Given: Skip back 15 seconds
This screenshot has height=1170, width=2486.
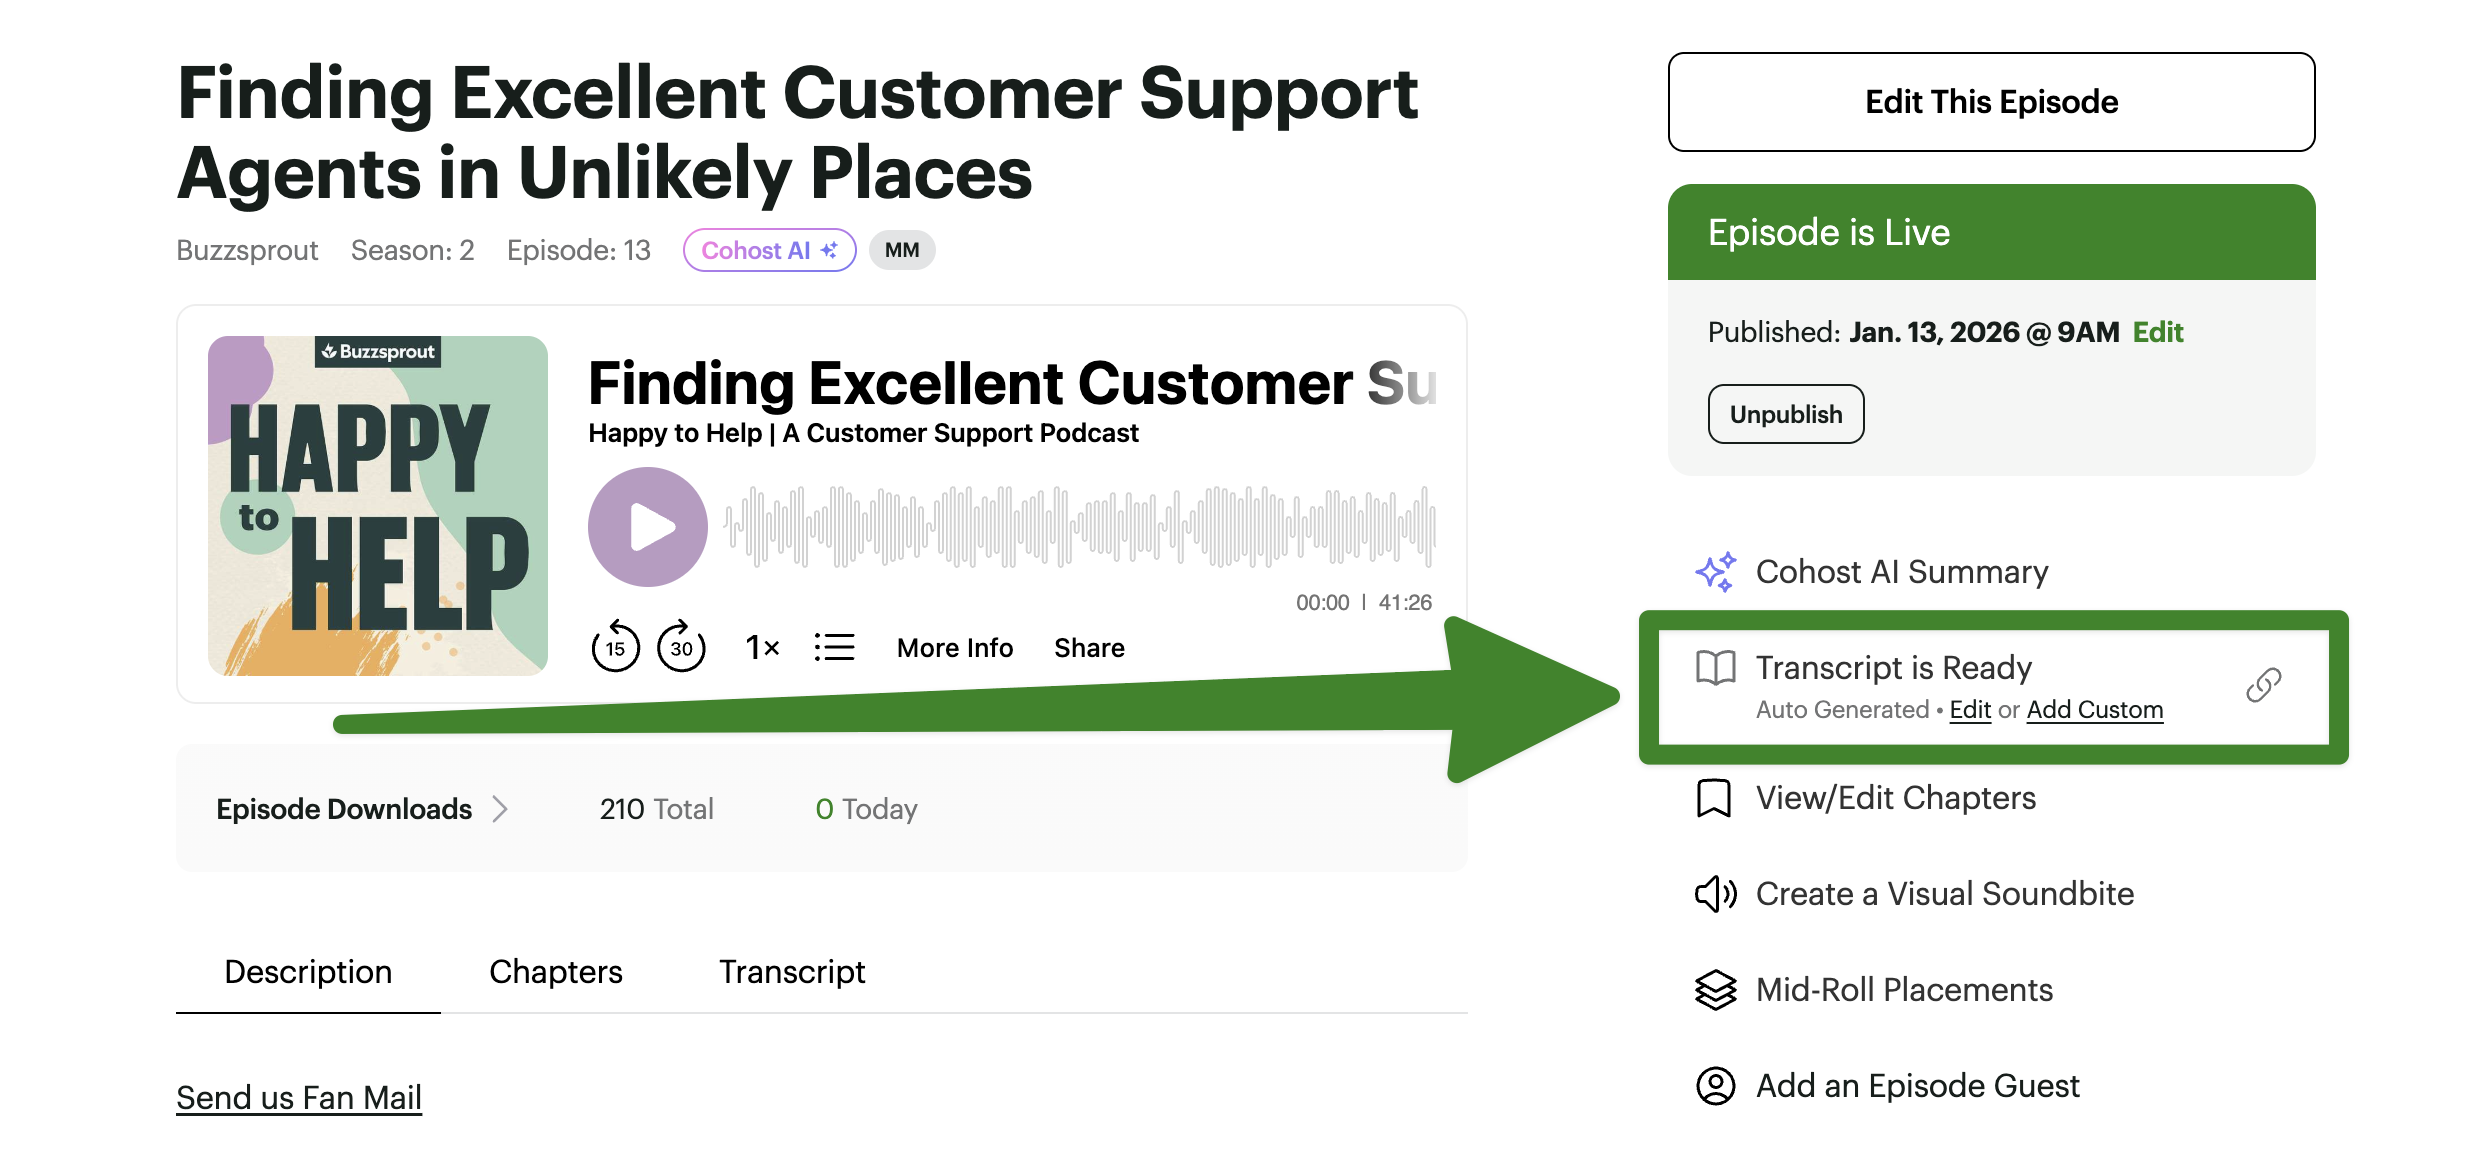Looking at the screenshot, I should click(x=615, y=647).
